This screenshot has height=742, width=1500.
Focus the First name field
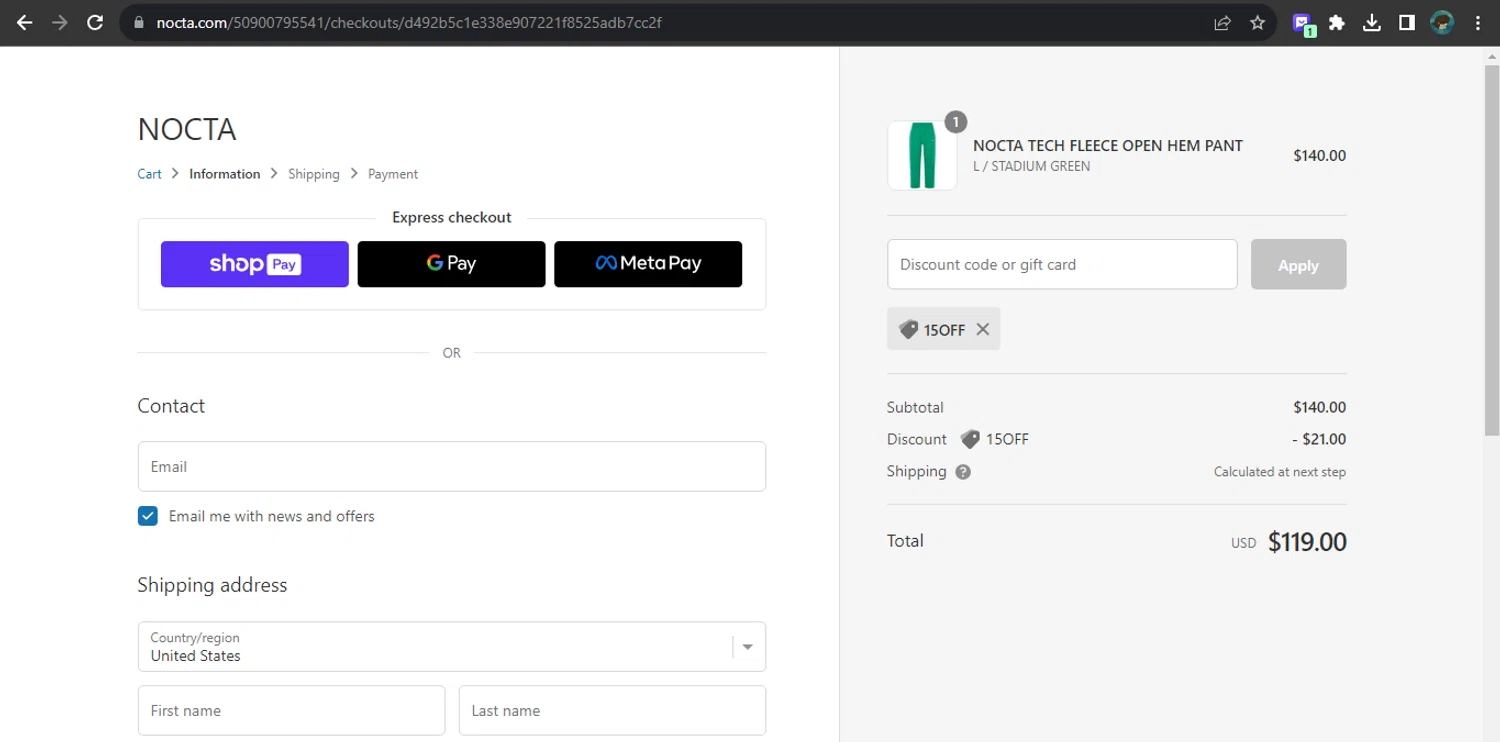[x=291, y=710]
